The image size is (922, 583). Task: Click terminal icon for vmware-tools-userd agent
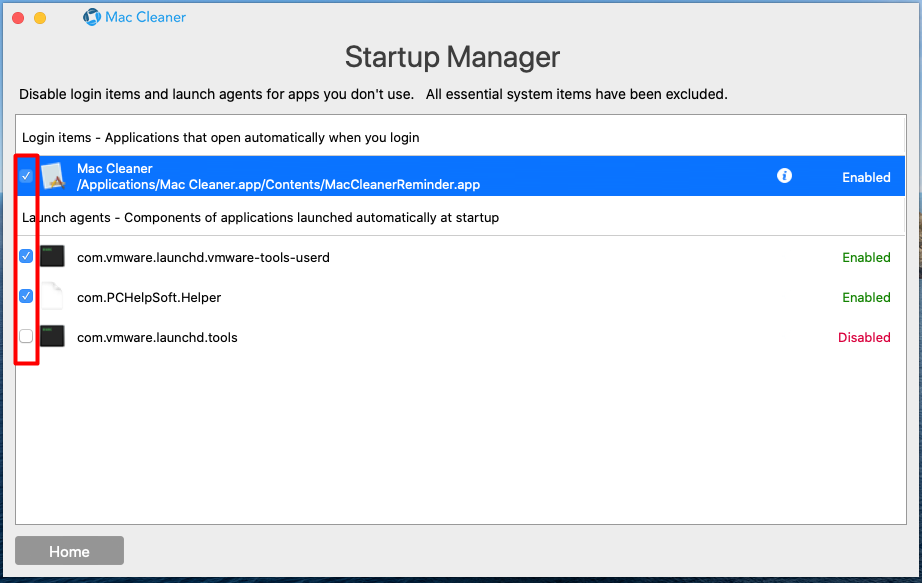click(x=52, y=256)
